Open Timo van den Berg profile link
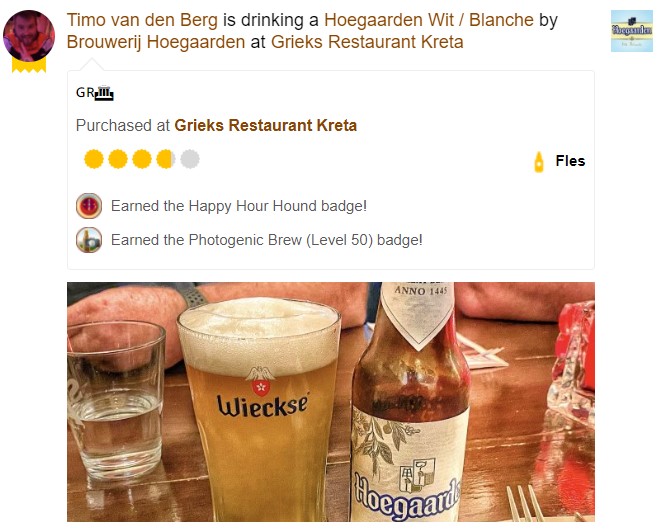 pos(142,20)
